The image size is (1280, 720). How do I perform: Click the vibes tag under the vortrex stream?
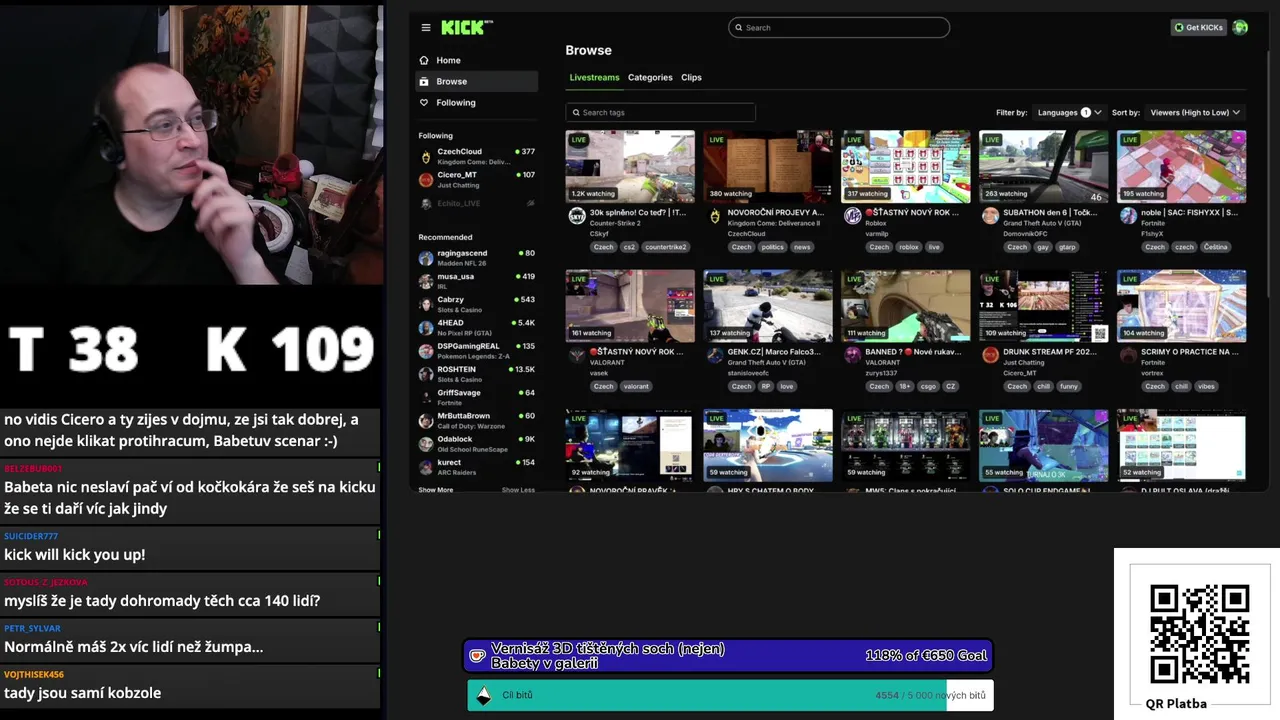point(1206,386)
